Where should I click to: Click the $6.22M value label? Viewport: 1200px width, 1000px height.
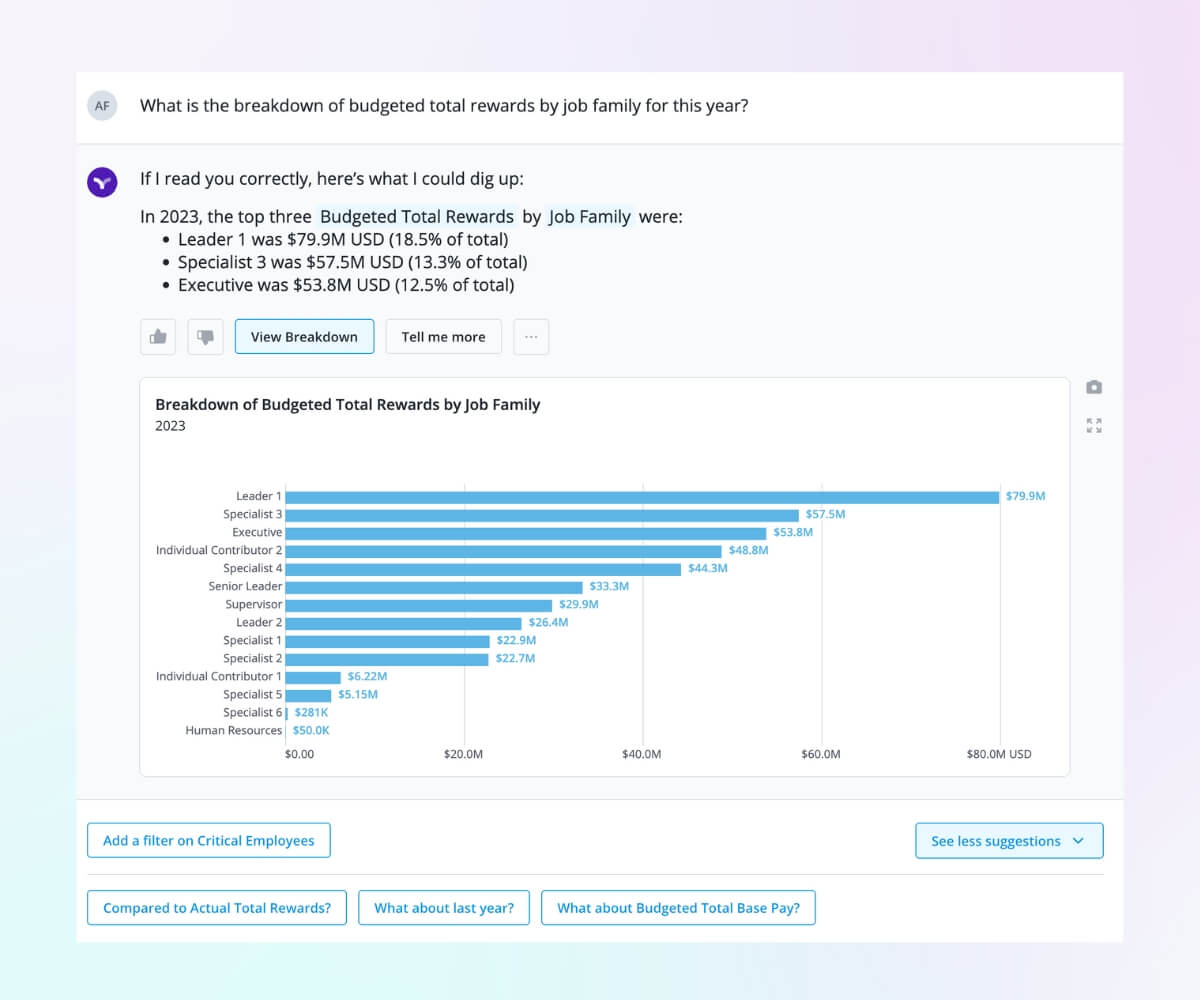pos(367,676)
